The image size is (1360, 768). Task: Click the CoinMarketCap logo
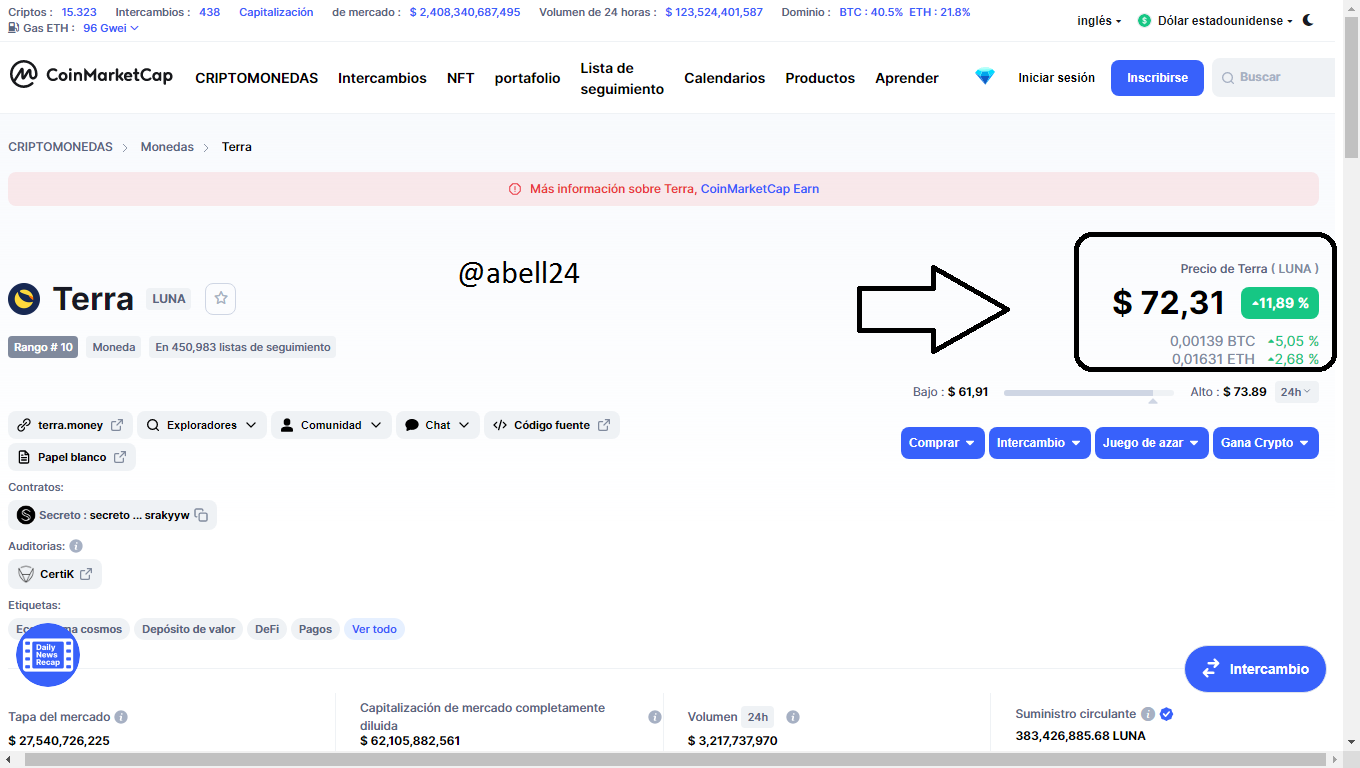91,76
